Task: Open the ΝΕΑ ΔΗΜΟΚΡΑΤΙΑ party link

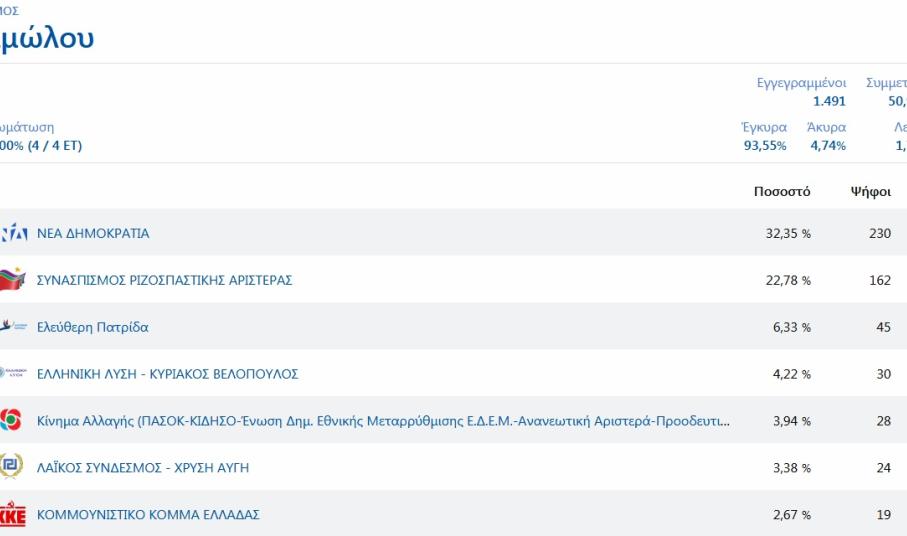Action: pos(93,233)
